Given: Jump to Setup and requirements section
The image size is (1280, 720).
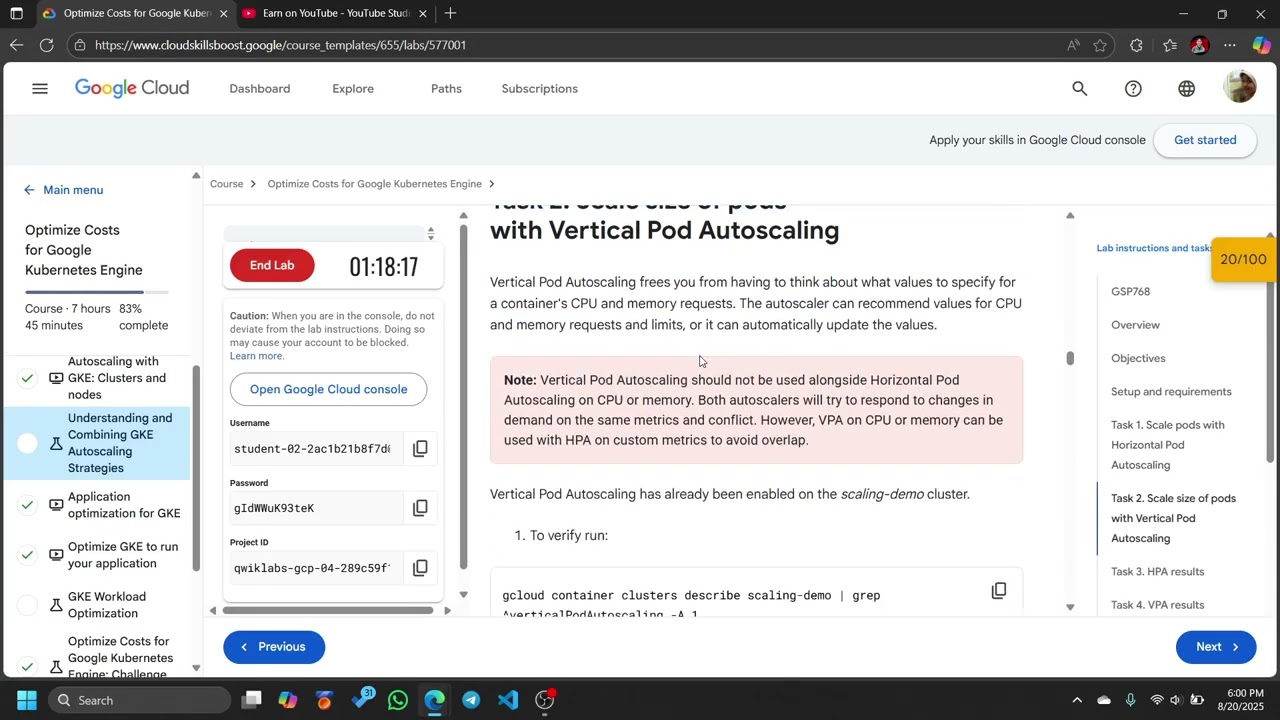Looking at the screenshot, I should point(1171,392).
